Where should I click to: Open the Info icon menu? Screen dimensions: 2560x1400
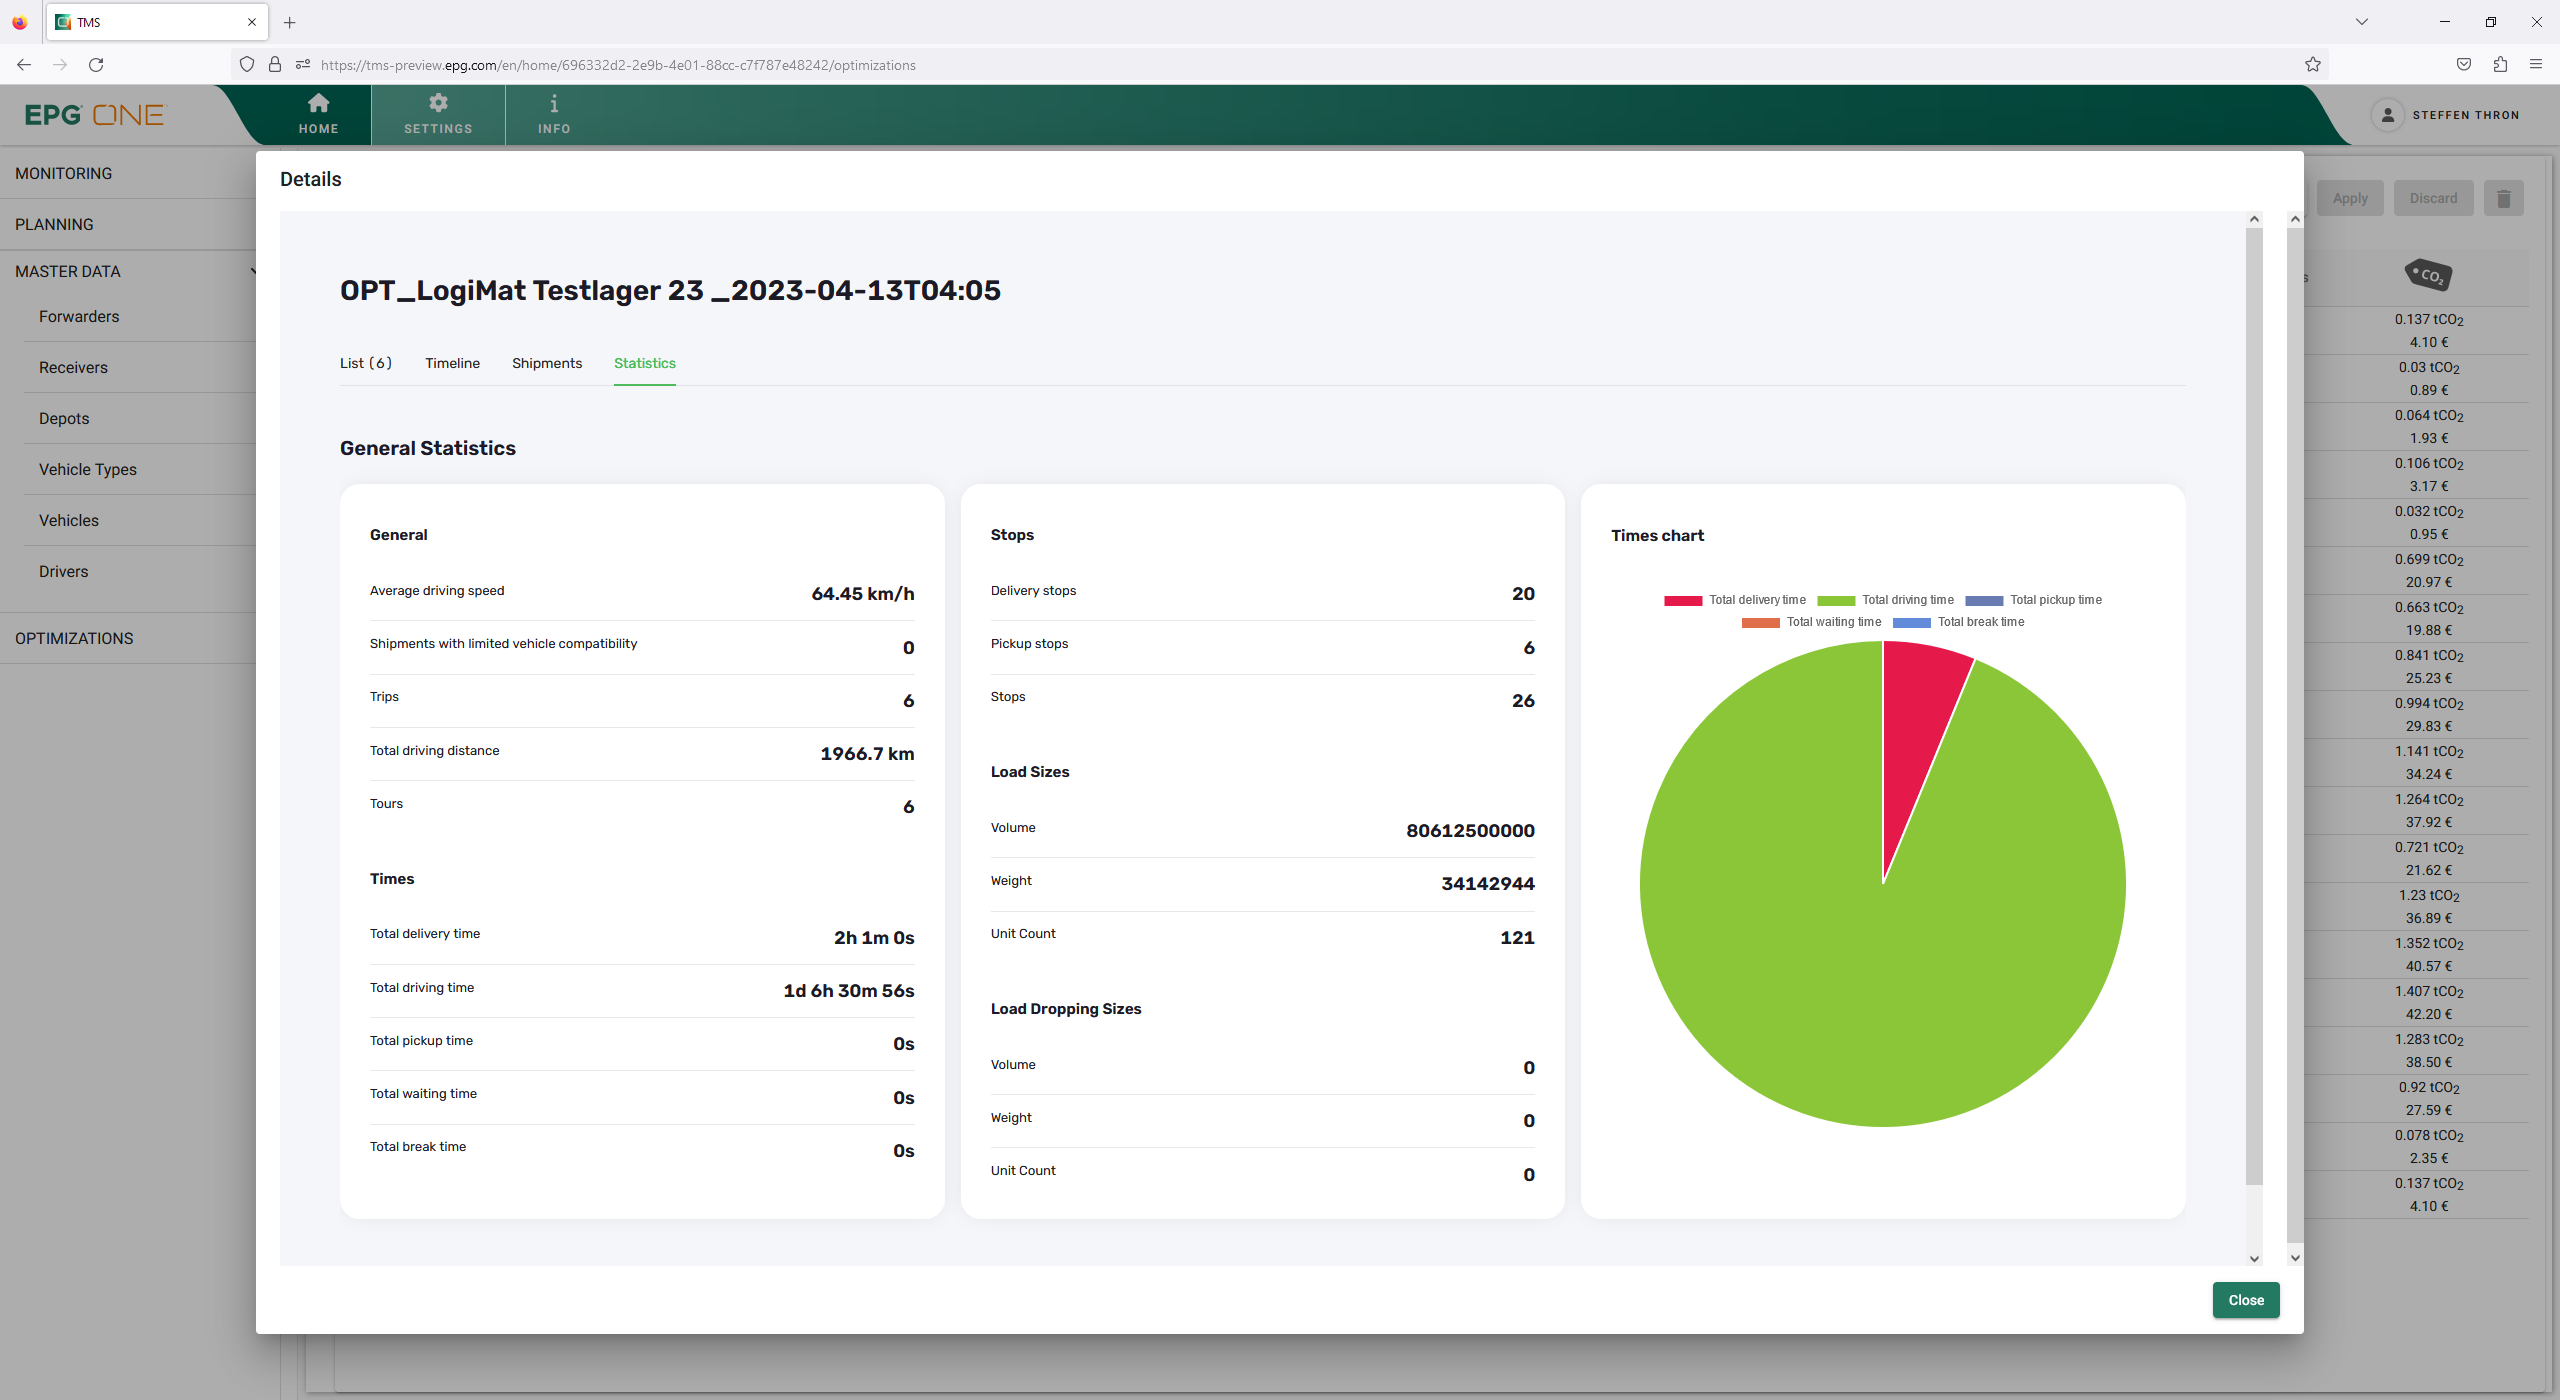click(554, 104)
